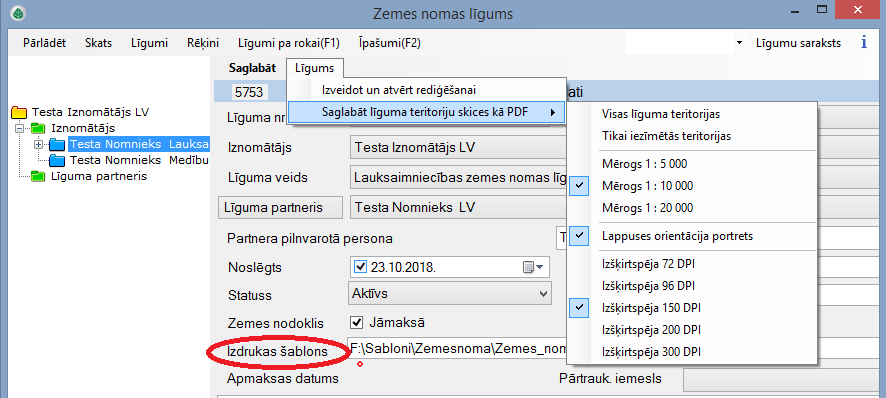Toggle the Jāmaksā land tax checkbox

point(357,322)
